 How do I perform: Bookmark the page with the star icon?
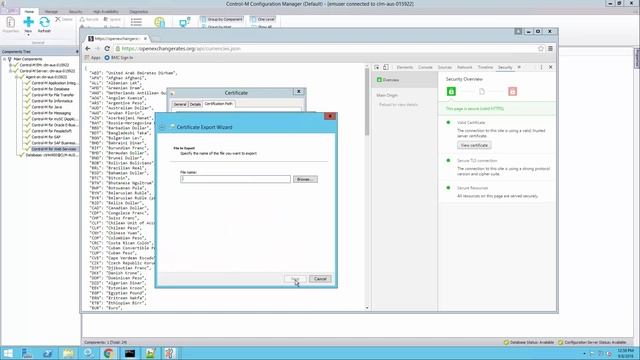pyautogui.click(x=541, y=49)
